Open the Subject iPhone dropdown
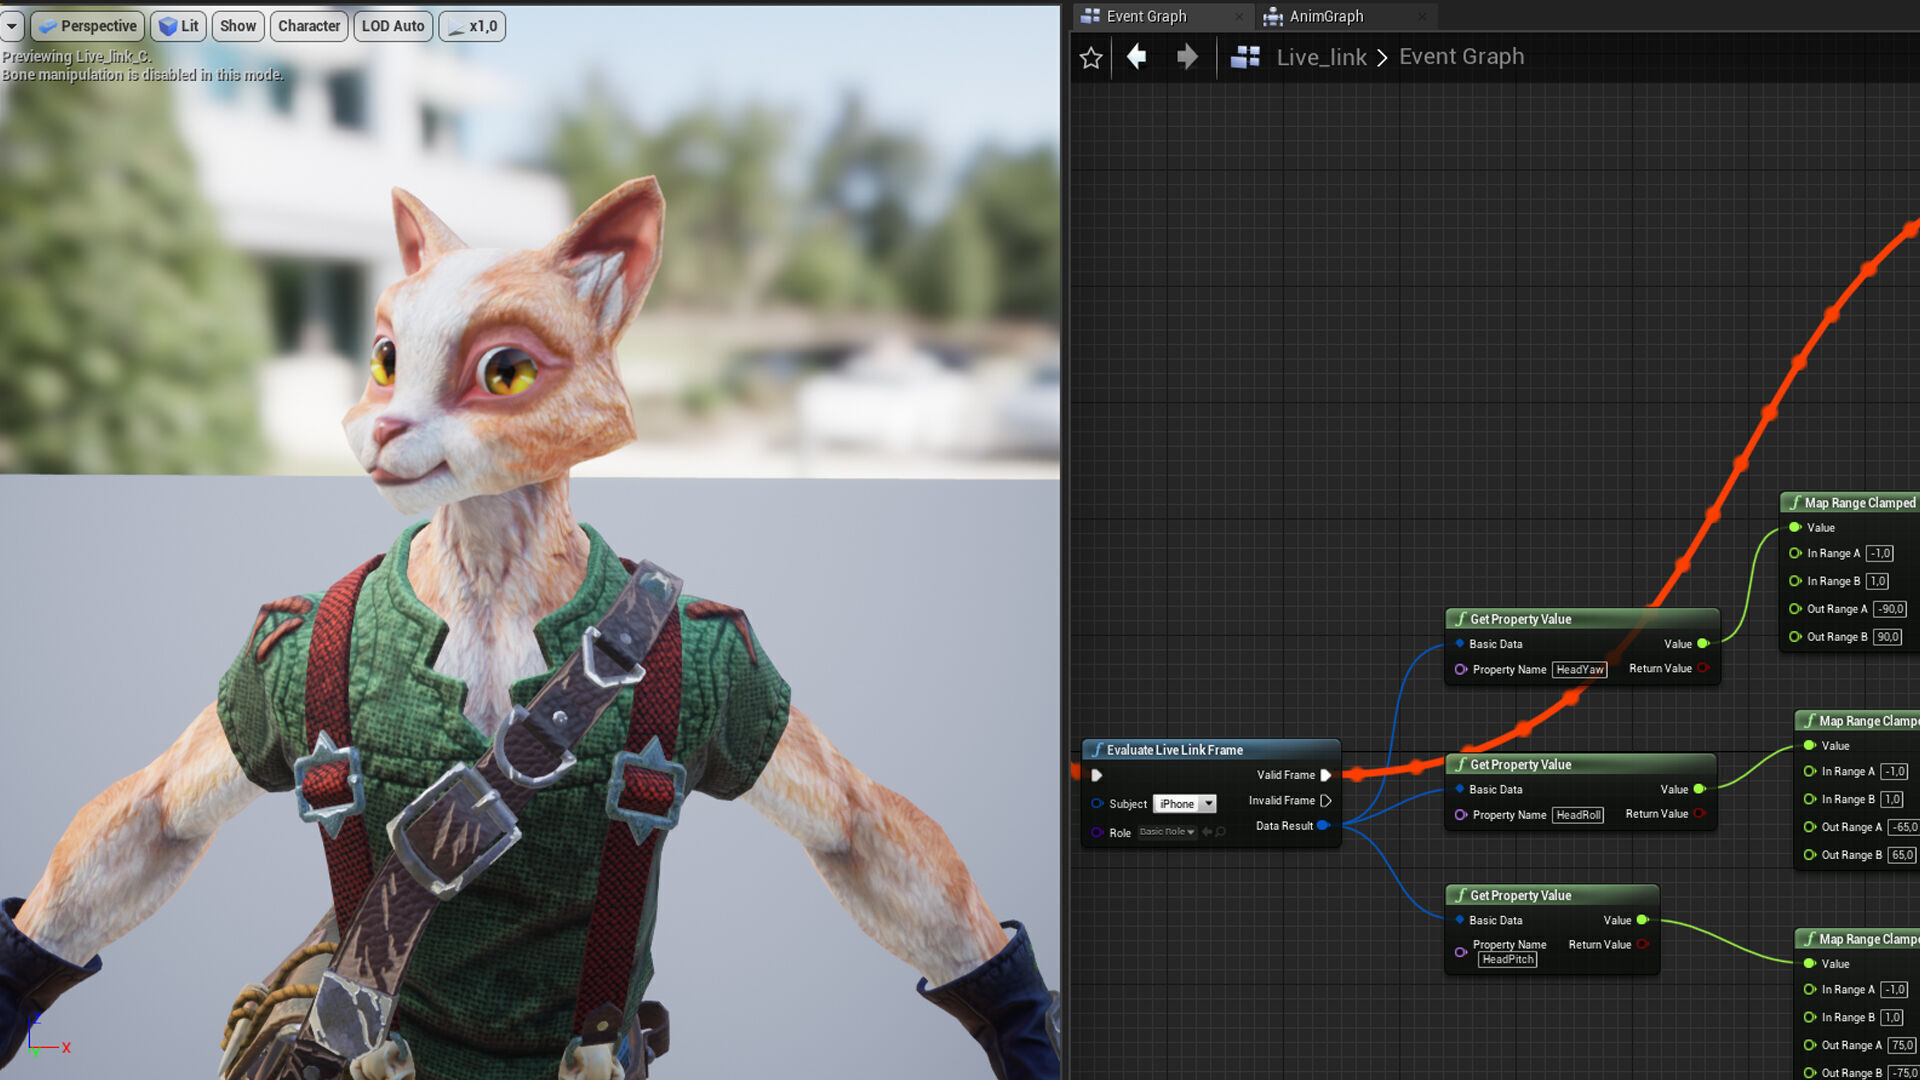The width and height of the screenshot is (1920, 1080). point(1185,804)
